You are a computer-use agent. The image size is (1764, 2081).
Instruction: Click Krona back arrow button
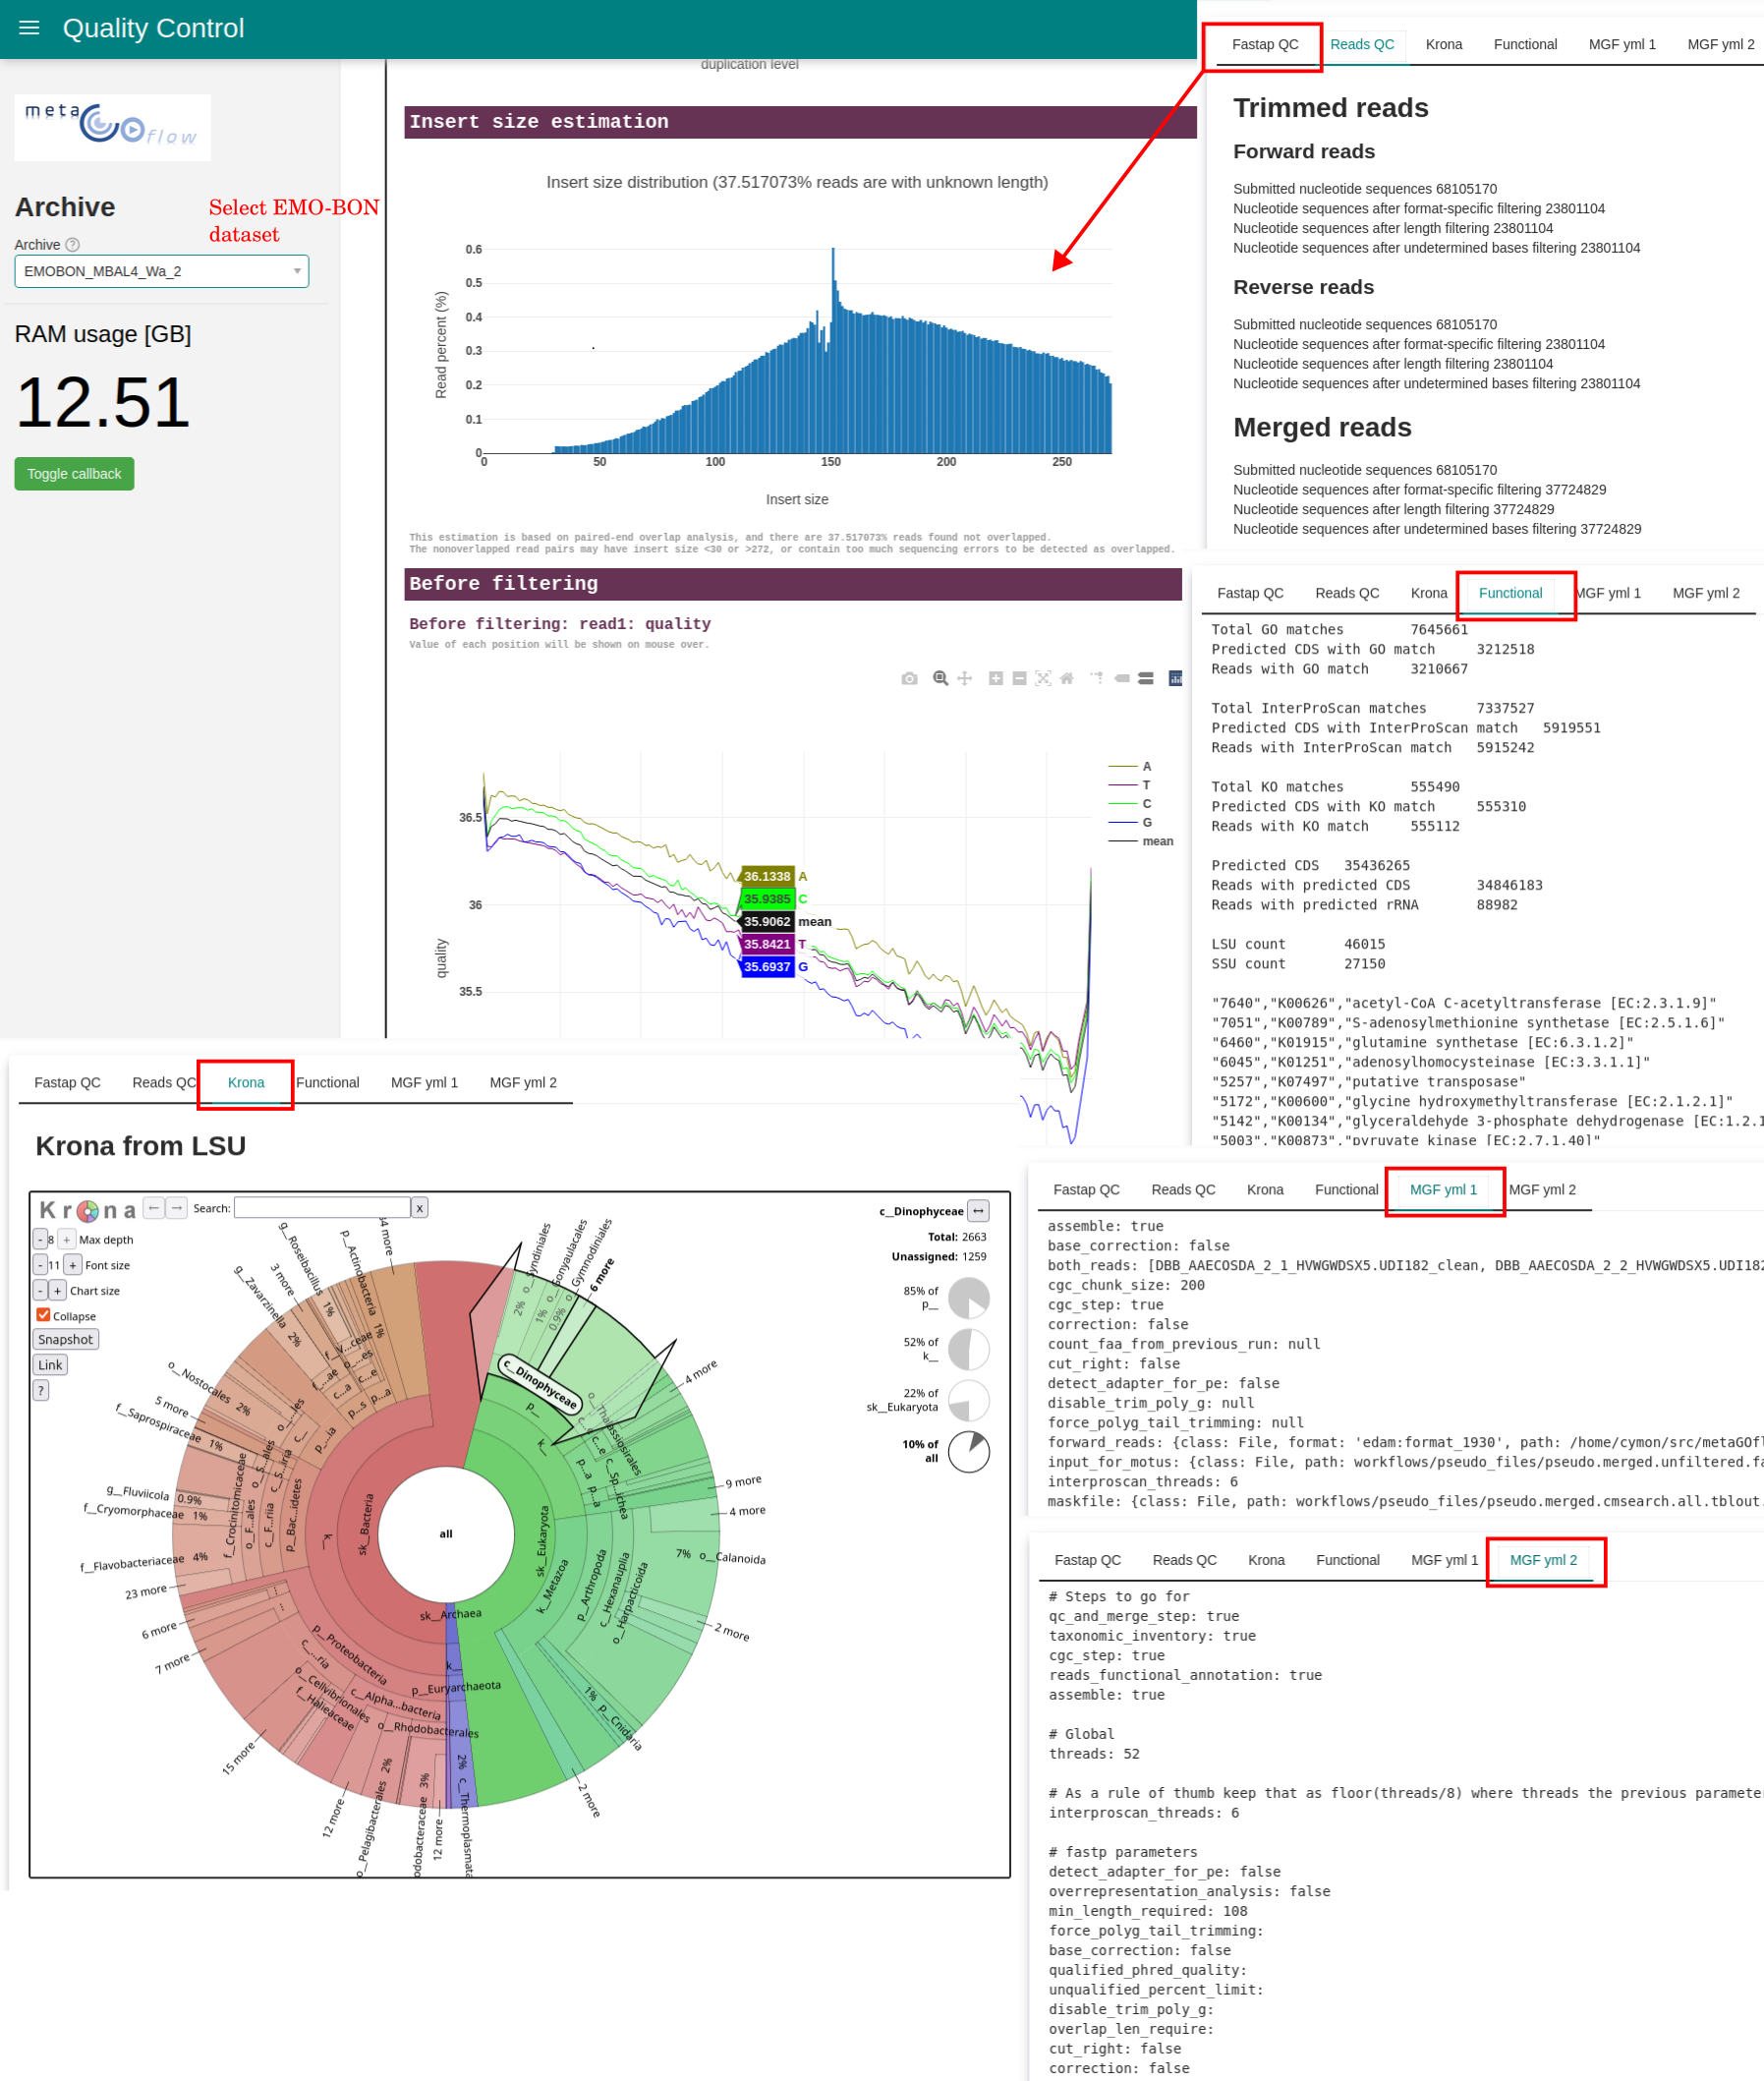click(154, 1207)
